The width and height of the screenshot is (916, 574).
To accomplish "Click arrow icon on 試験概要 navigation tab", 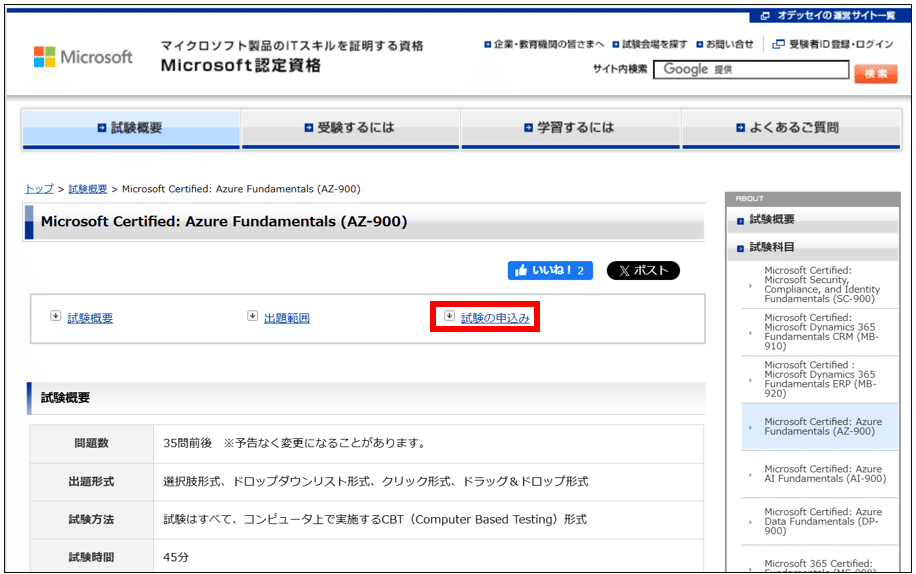I will (102, 128).
